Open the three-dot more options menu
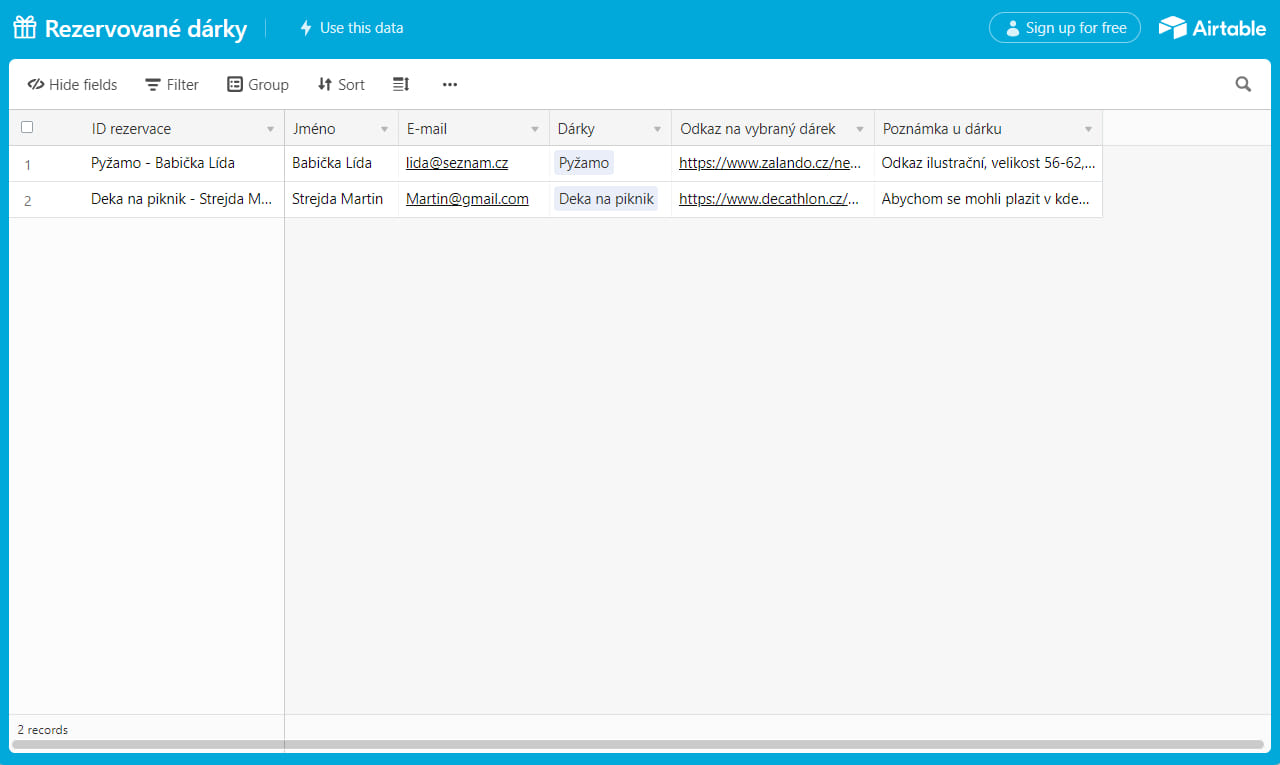The width and height of the screenshot is (1280, 765). tap(450, 85)
